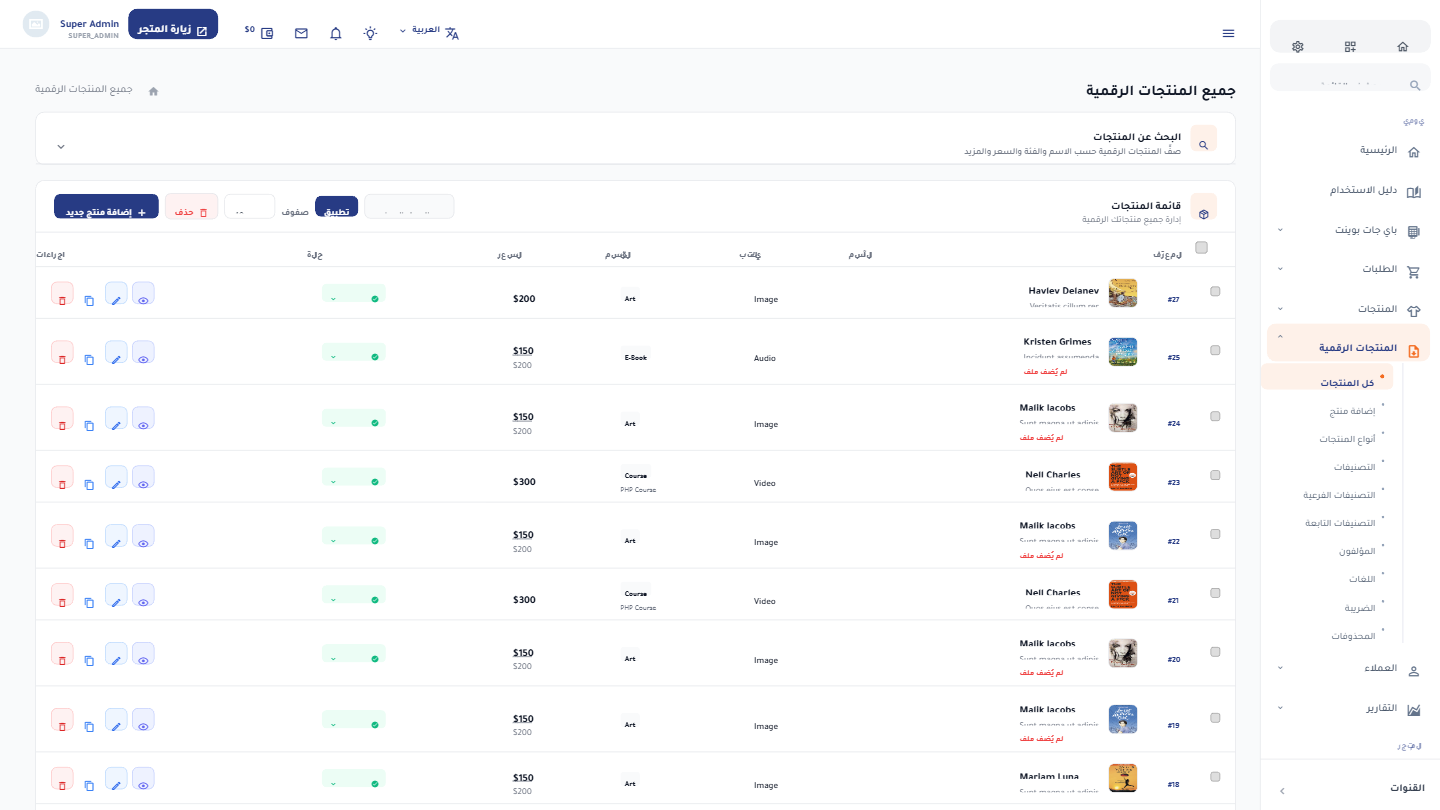Open Kristen Grimes product thumbnail
Viewport: 1440px width, 810px height.
pyautogui.click(x=1123, y=352)
